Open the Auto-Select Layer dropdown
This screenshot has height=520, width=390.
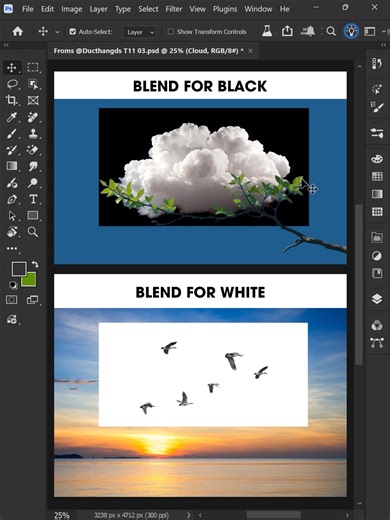139,32
